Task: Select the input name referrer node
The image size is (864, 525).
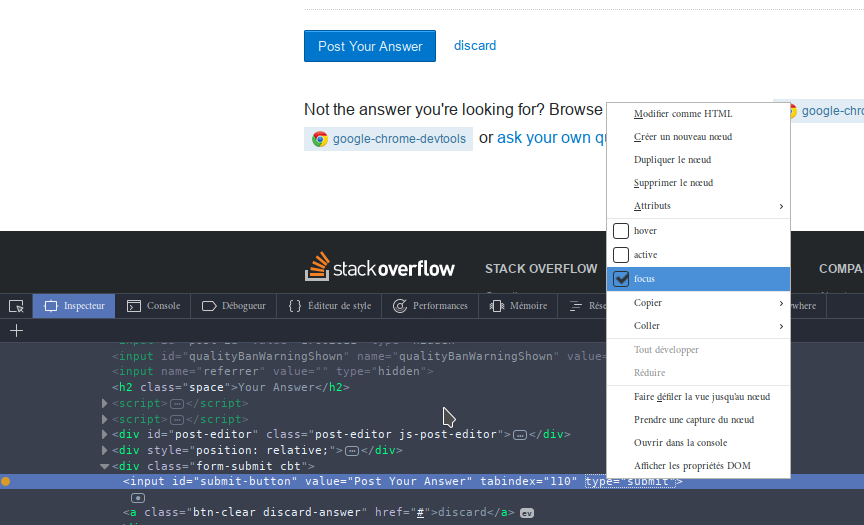Action: 273,371
